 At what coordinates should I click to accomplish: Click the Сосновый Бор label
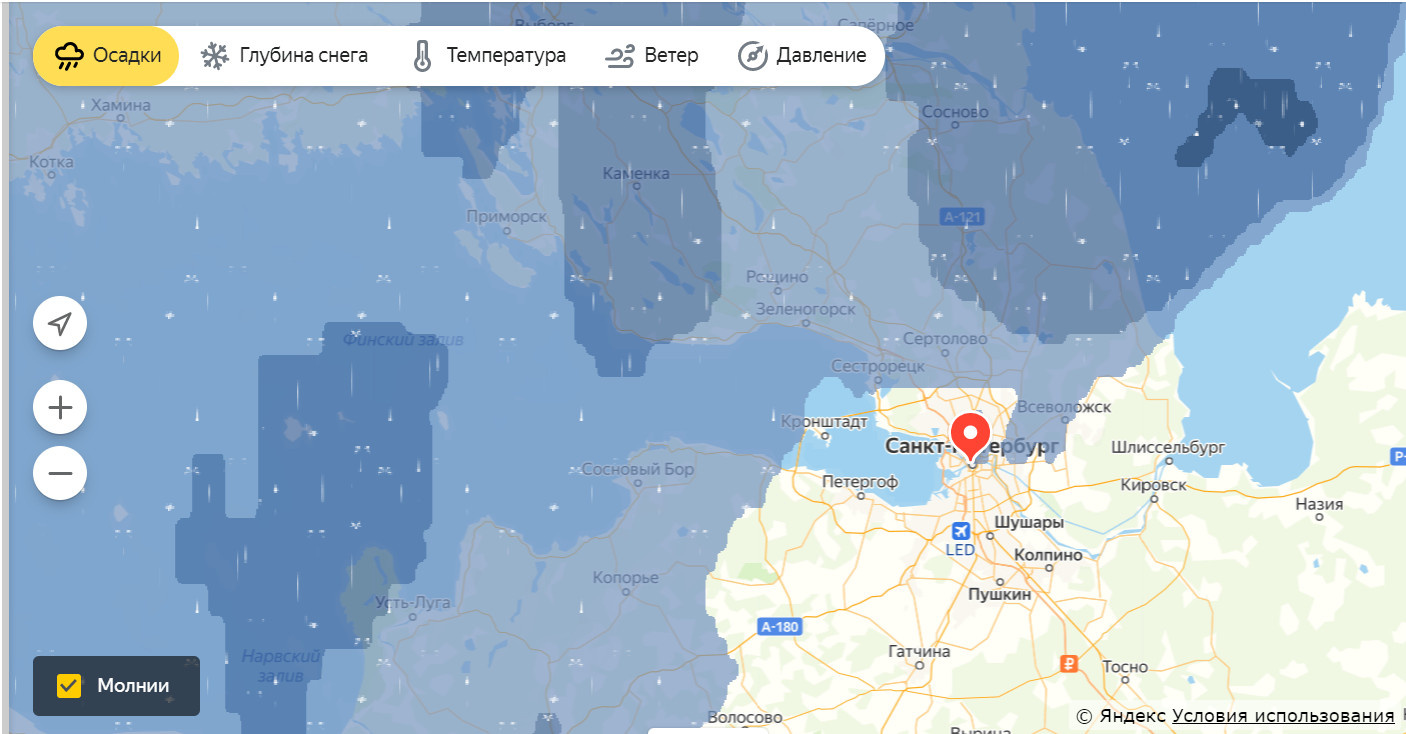click(x=637, y=469)
